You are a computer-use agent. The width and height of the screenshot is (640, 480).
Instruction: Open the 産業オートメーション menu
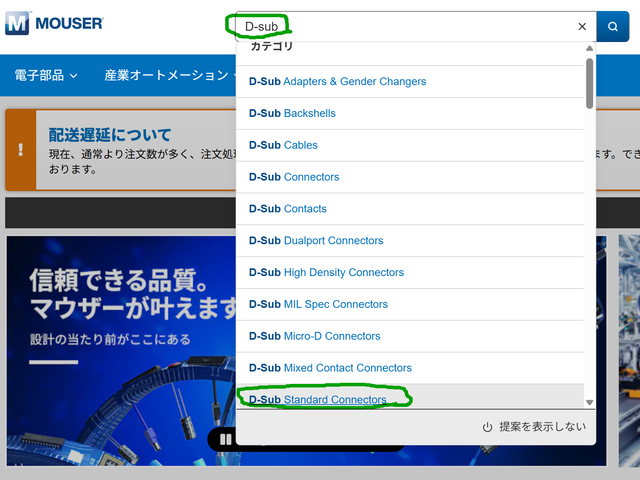170,76
